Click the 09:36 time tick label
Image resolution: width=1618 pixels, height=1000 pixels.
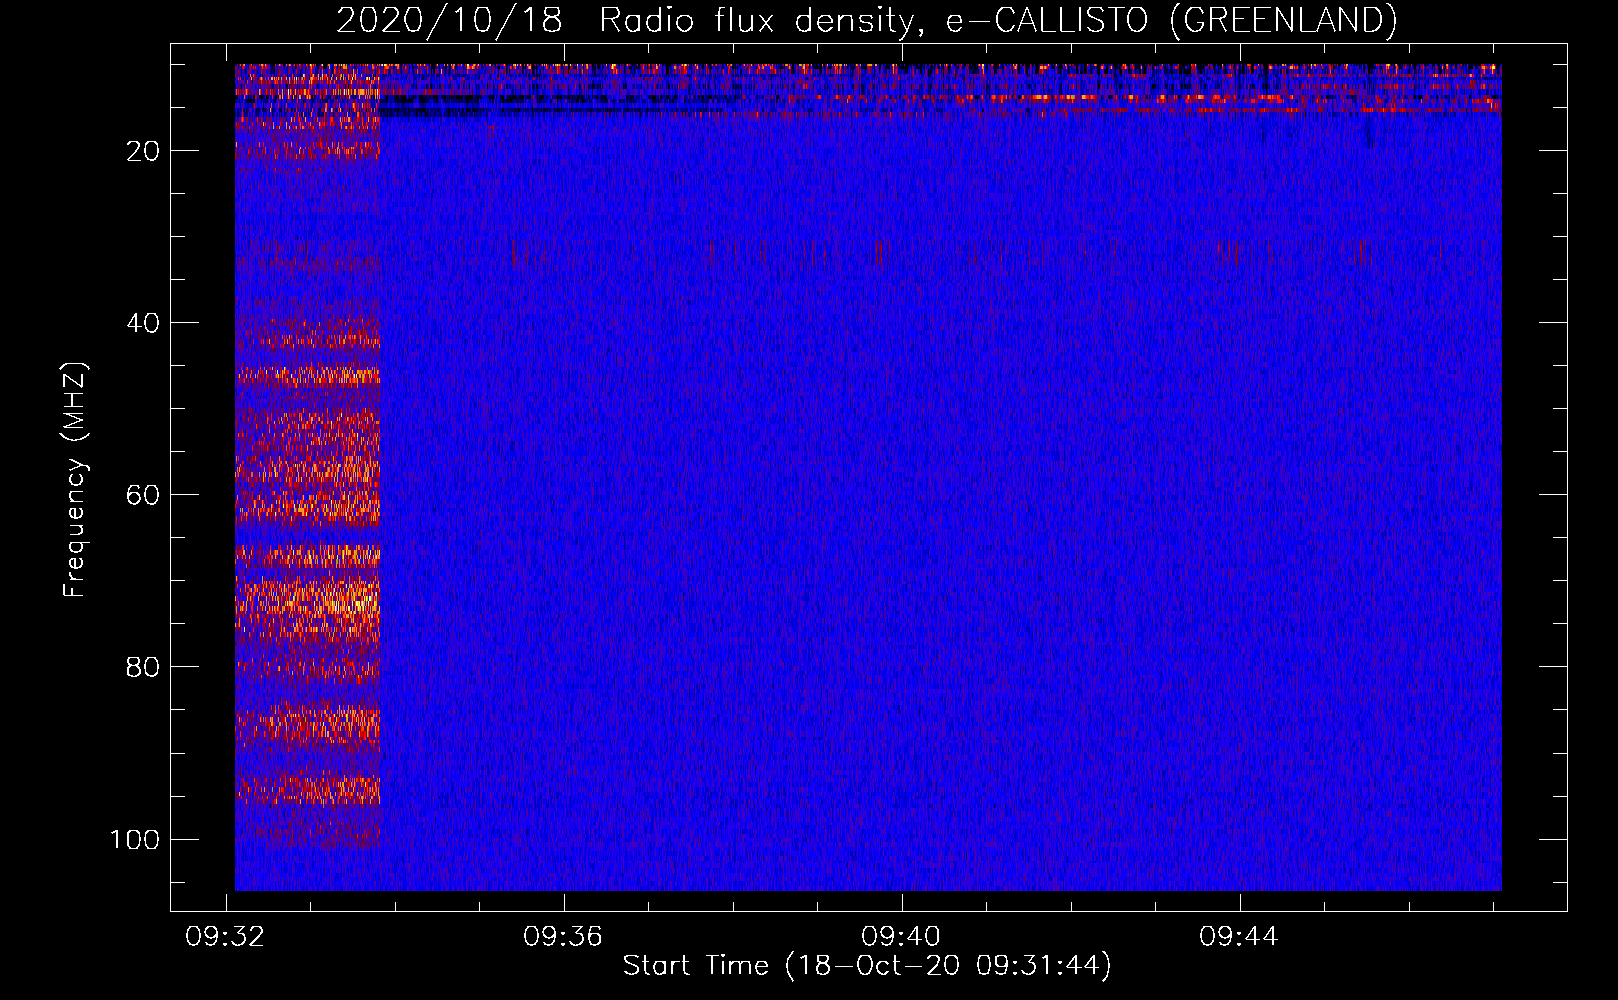(563, 937)
